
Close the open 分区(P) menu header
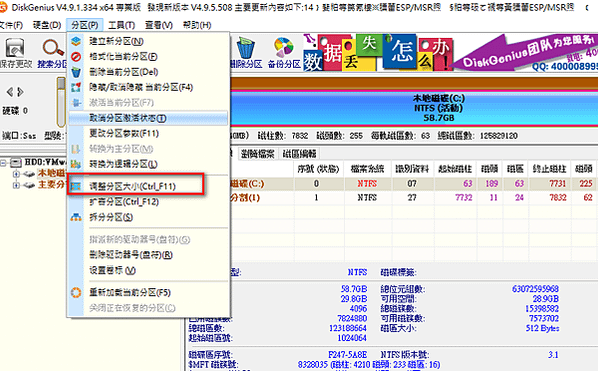[84, 25]
